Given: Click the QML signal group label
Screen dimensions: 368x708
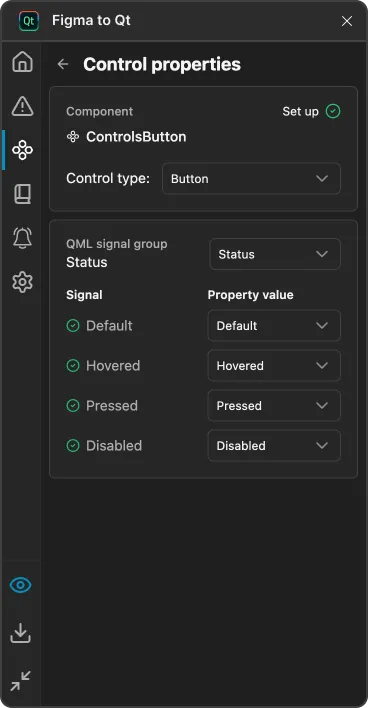Looking at the screenshot, I should 116,244.
